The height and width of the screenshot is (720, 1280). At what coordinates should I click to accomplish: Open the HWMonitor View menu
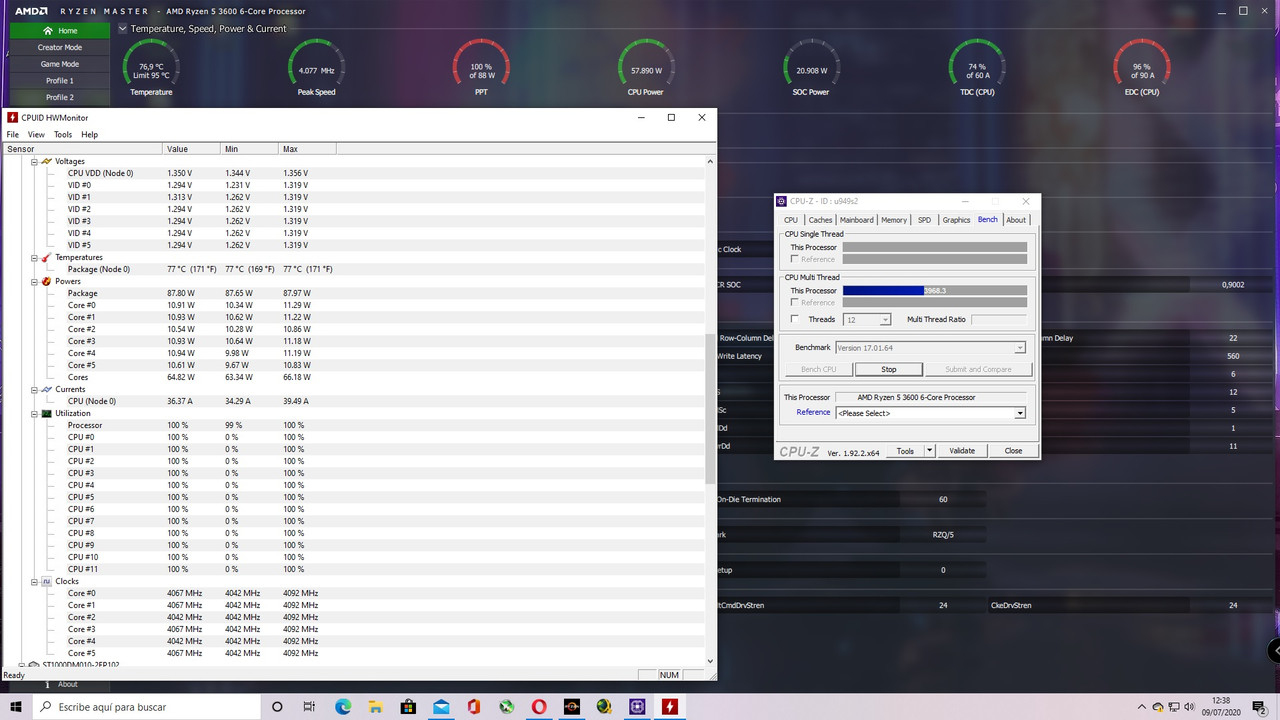pyautogui.click(x=36, y=134)
